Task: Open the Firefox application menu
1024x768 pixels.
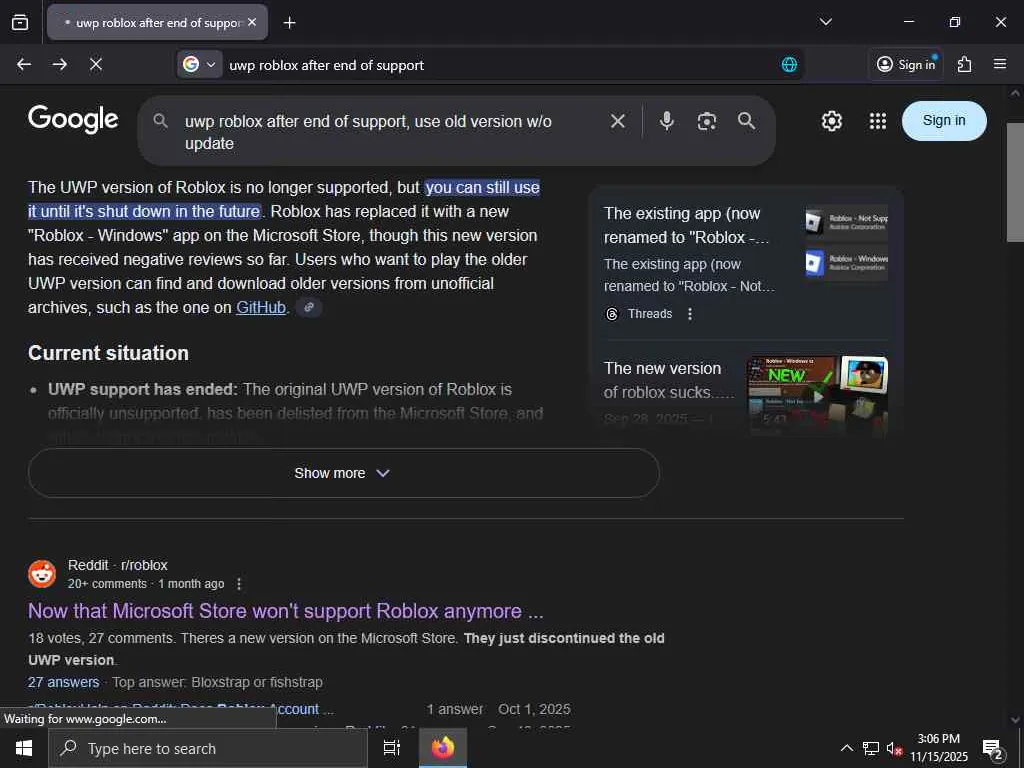Action: click(999, 64)
